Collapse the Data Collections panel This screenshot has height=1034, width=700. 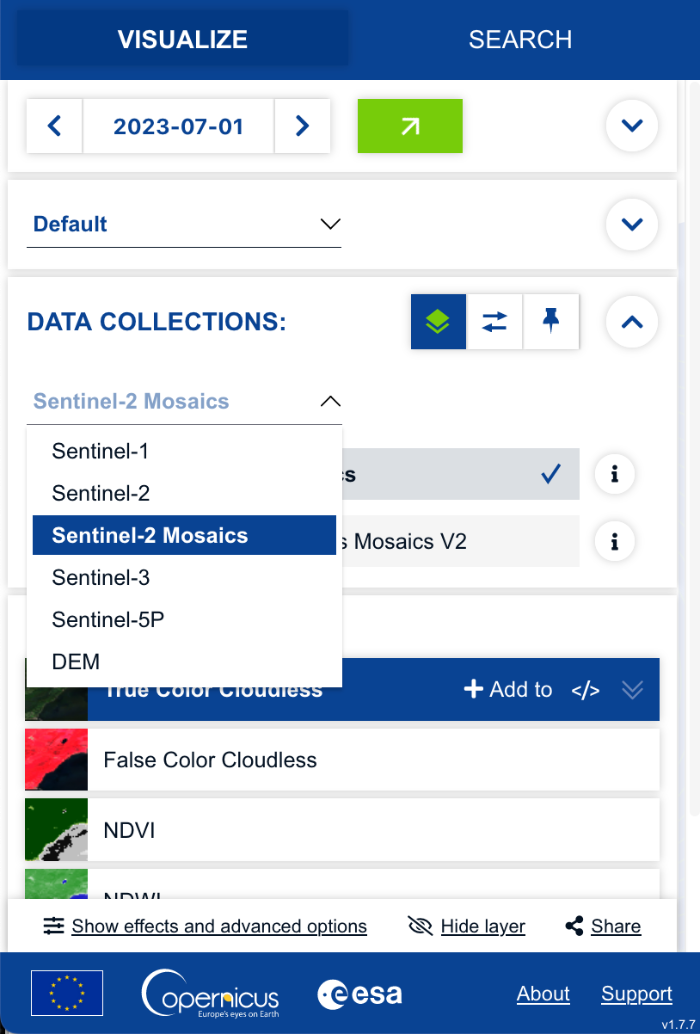pyautogui.click(x=631, y=322)
